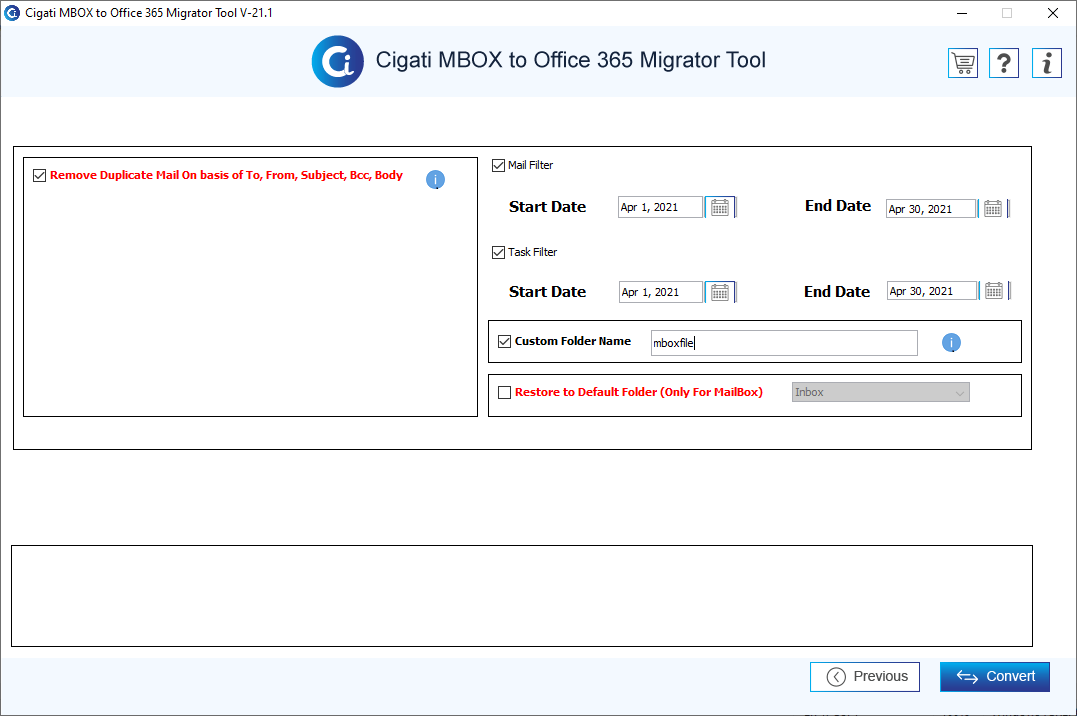Viewport: 1077px width, 716px height.
Task: Open Mail Filter Start Date calendar picker
Action: [x=720, y=207]
